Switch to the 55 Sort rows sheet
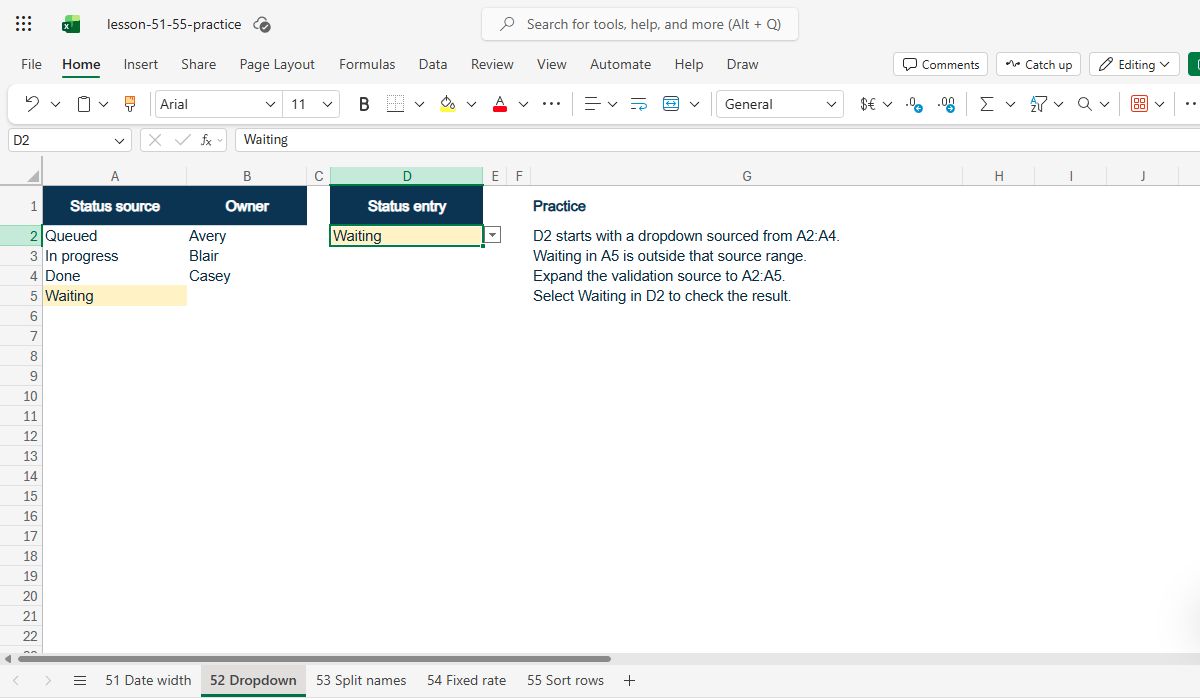 [565, 680]
